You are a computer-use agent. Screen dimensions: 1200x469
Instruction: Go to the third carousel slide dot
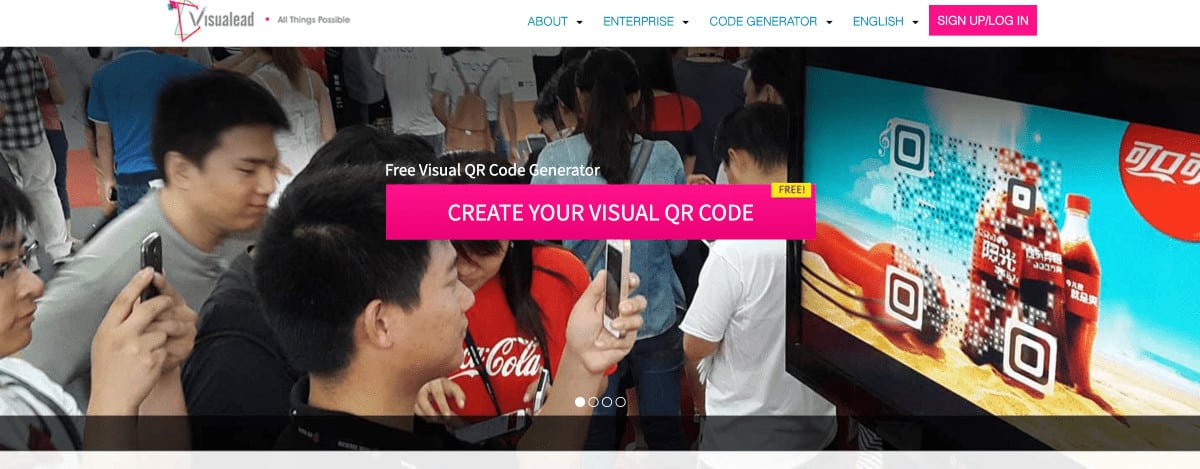pyautogui.click(x=607, y=402)
